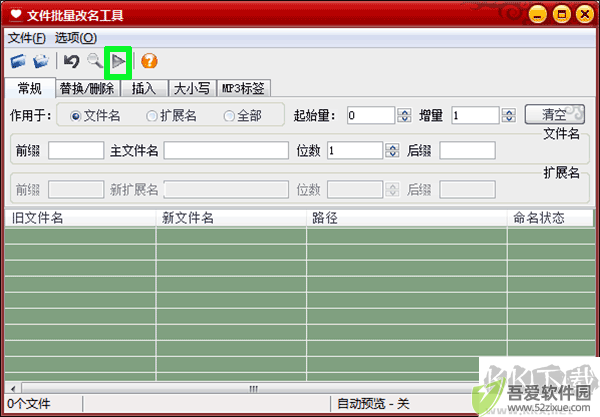Switch to the 替换/删除 tab
Image resolution: width=600 pixels, height=417 pixels.
point(87,89)
